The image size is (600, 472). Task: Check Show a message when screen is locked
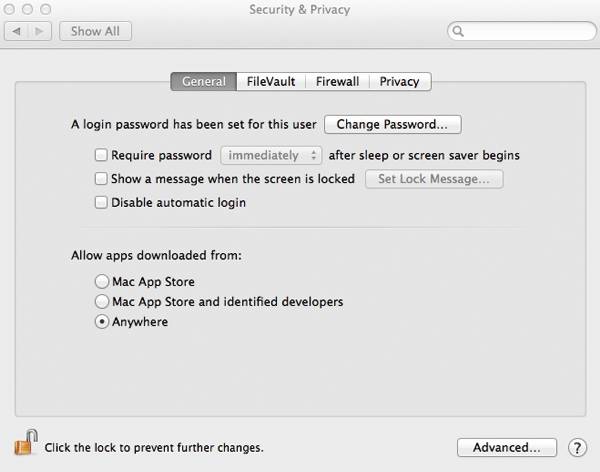pos(101,179)
